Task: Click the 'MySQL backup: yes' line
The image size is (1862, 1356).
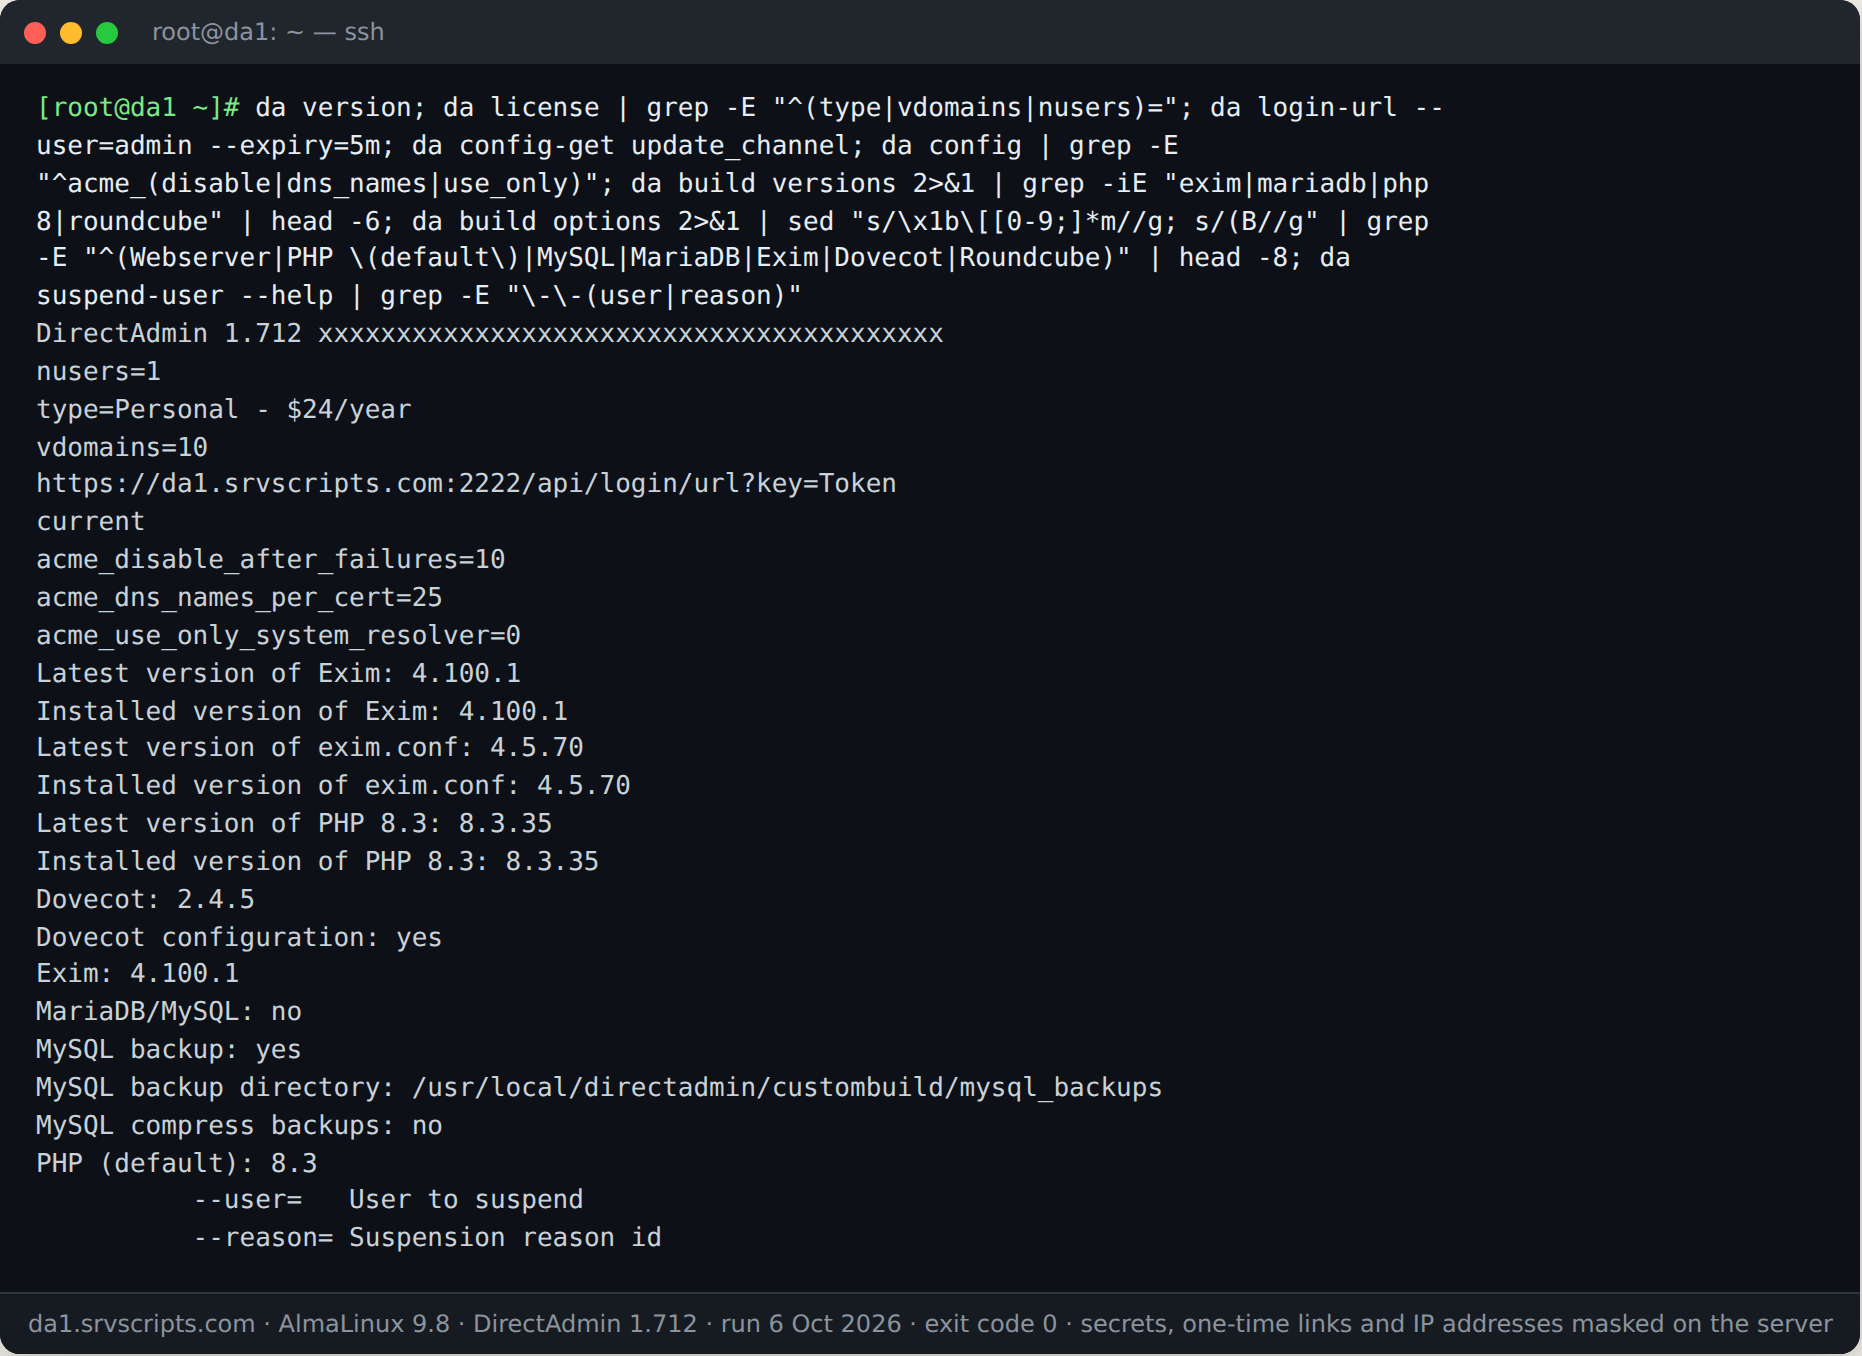Action: pyautogui.click(x=169, y=1049)
